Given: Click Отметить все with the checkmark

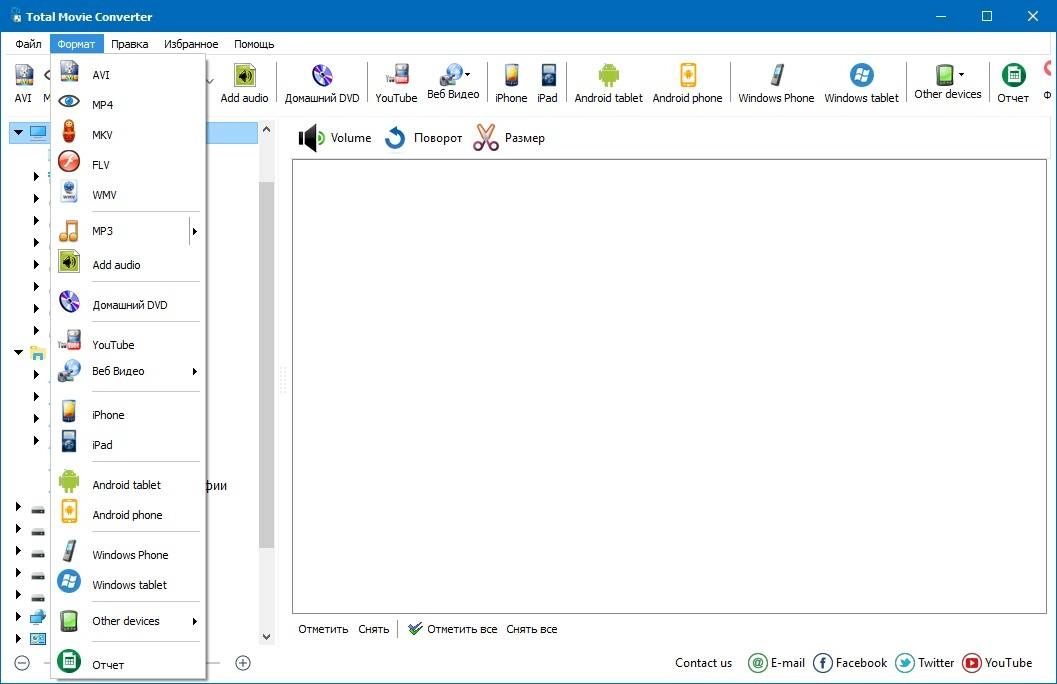Looking at the screenshot, I should 452,629.
